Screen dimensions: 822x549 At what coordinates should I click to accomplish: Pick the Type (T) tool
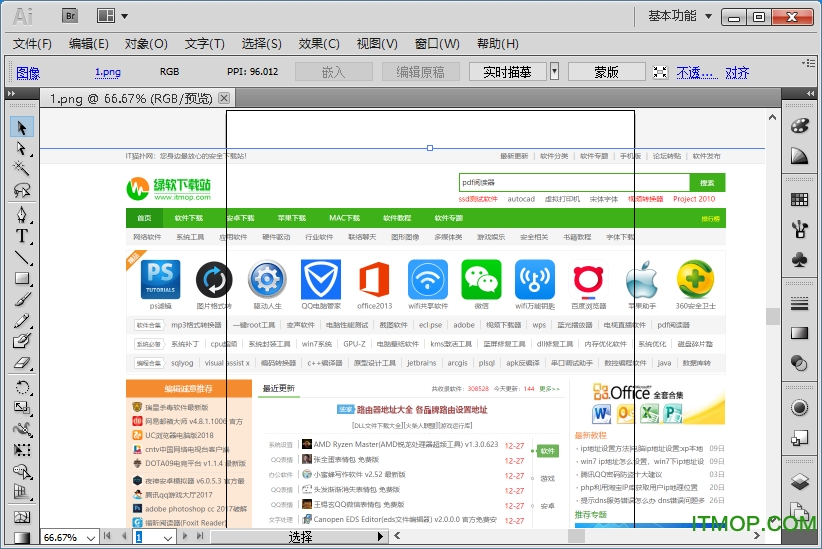coord(21,236)
